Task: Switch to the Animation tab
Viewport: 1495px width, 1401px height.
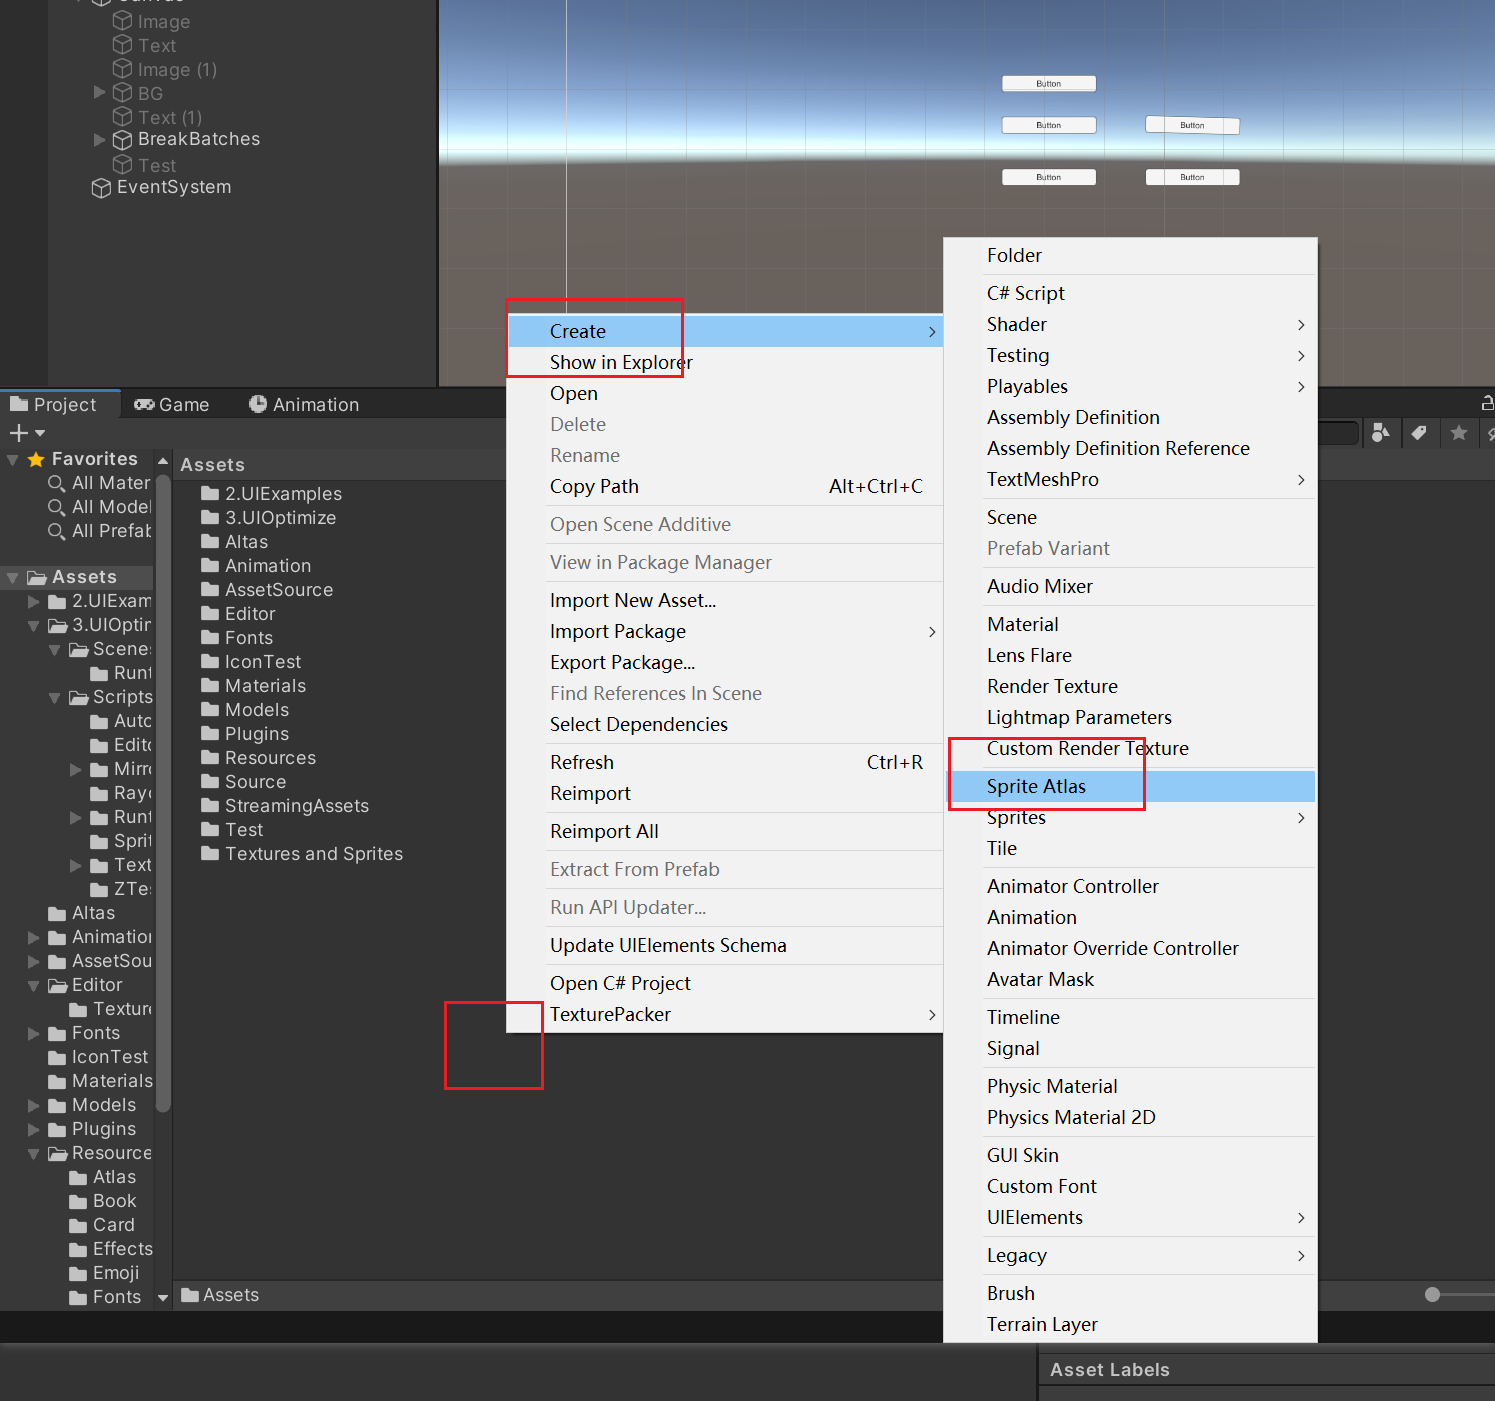Action: 304,405
